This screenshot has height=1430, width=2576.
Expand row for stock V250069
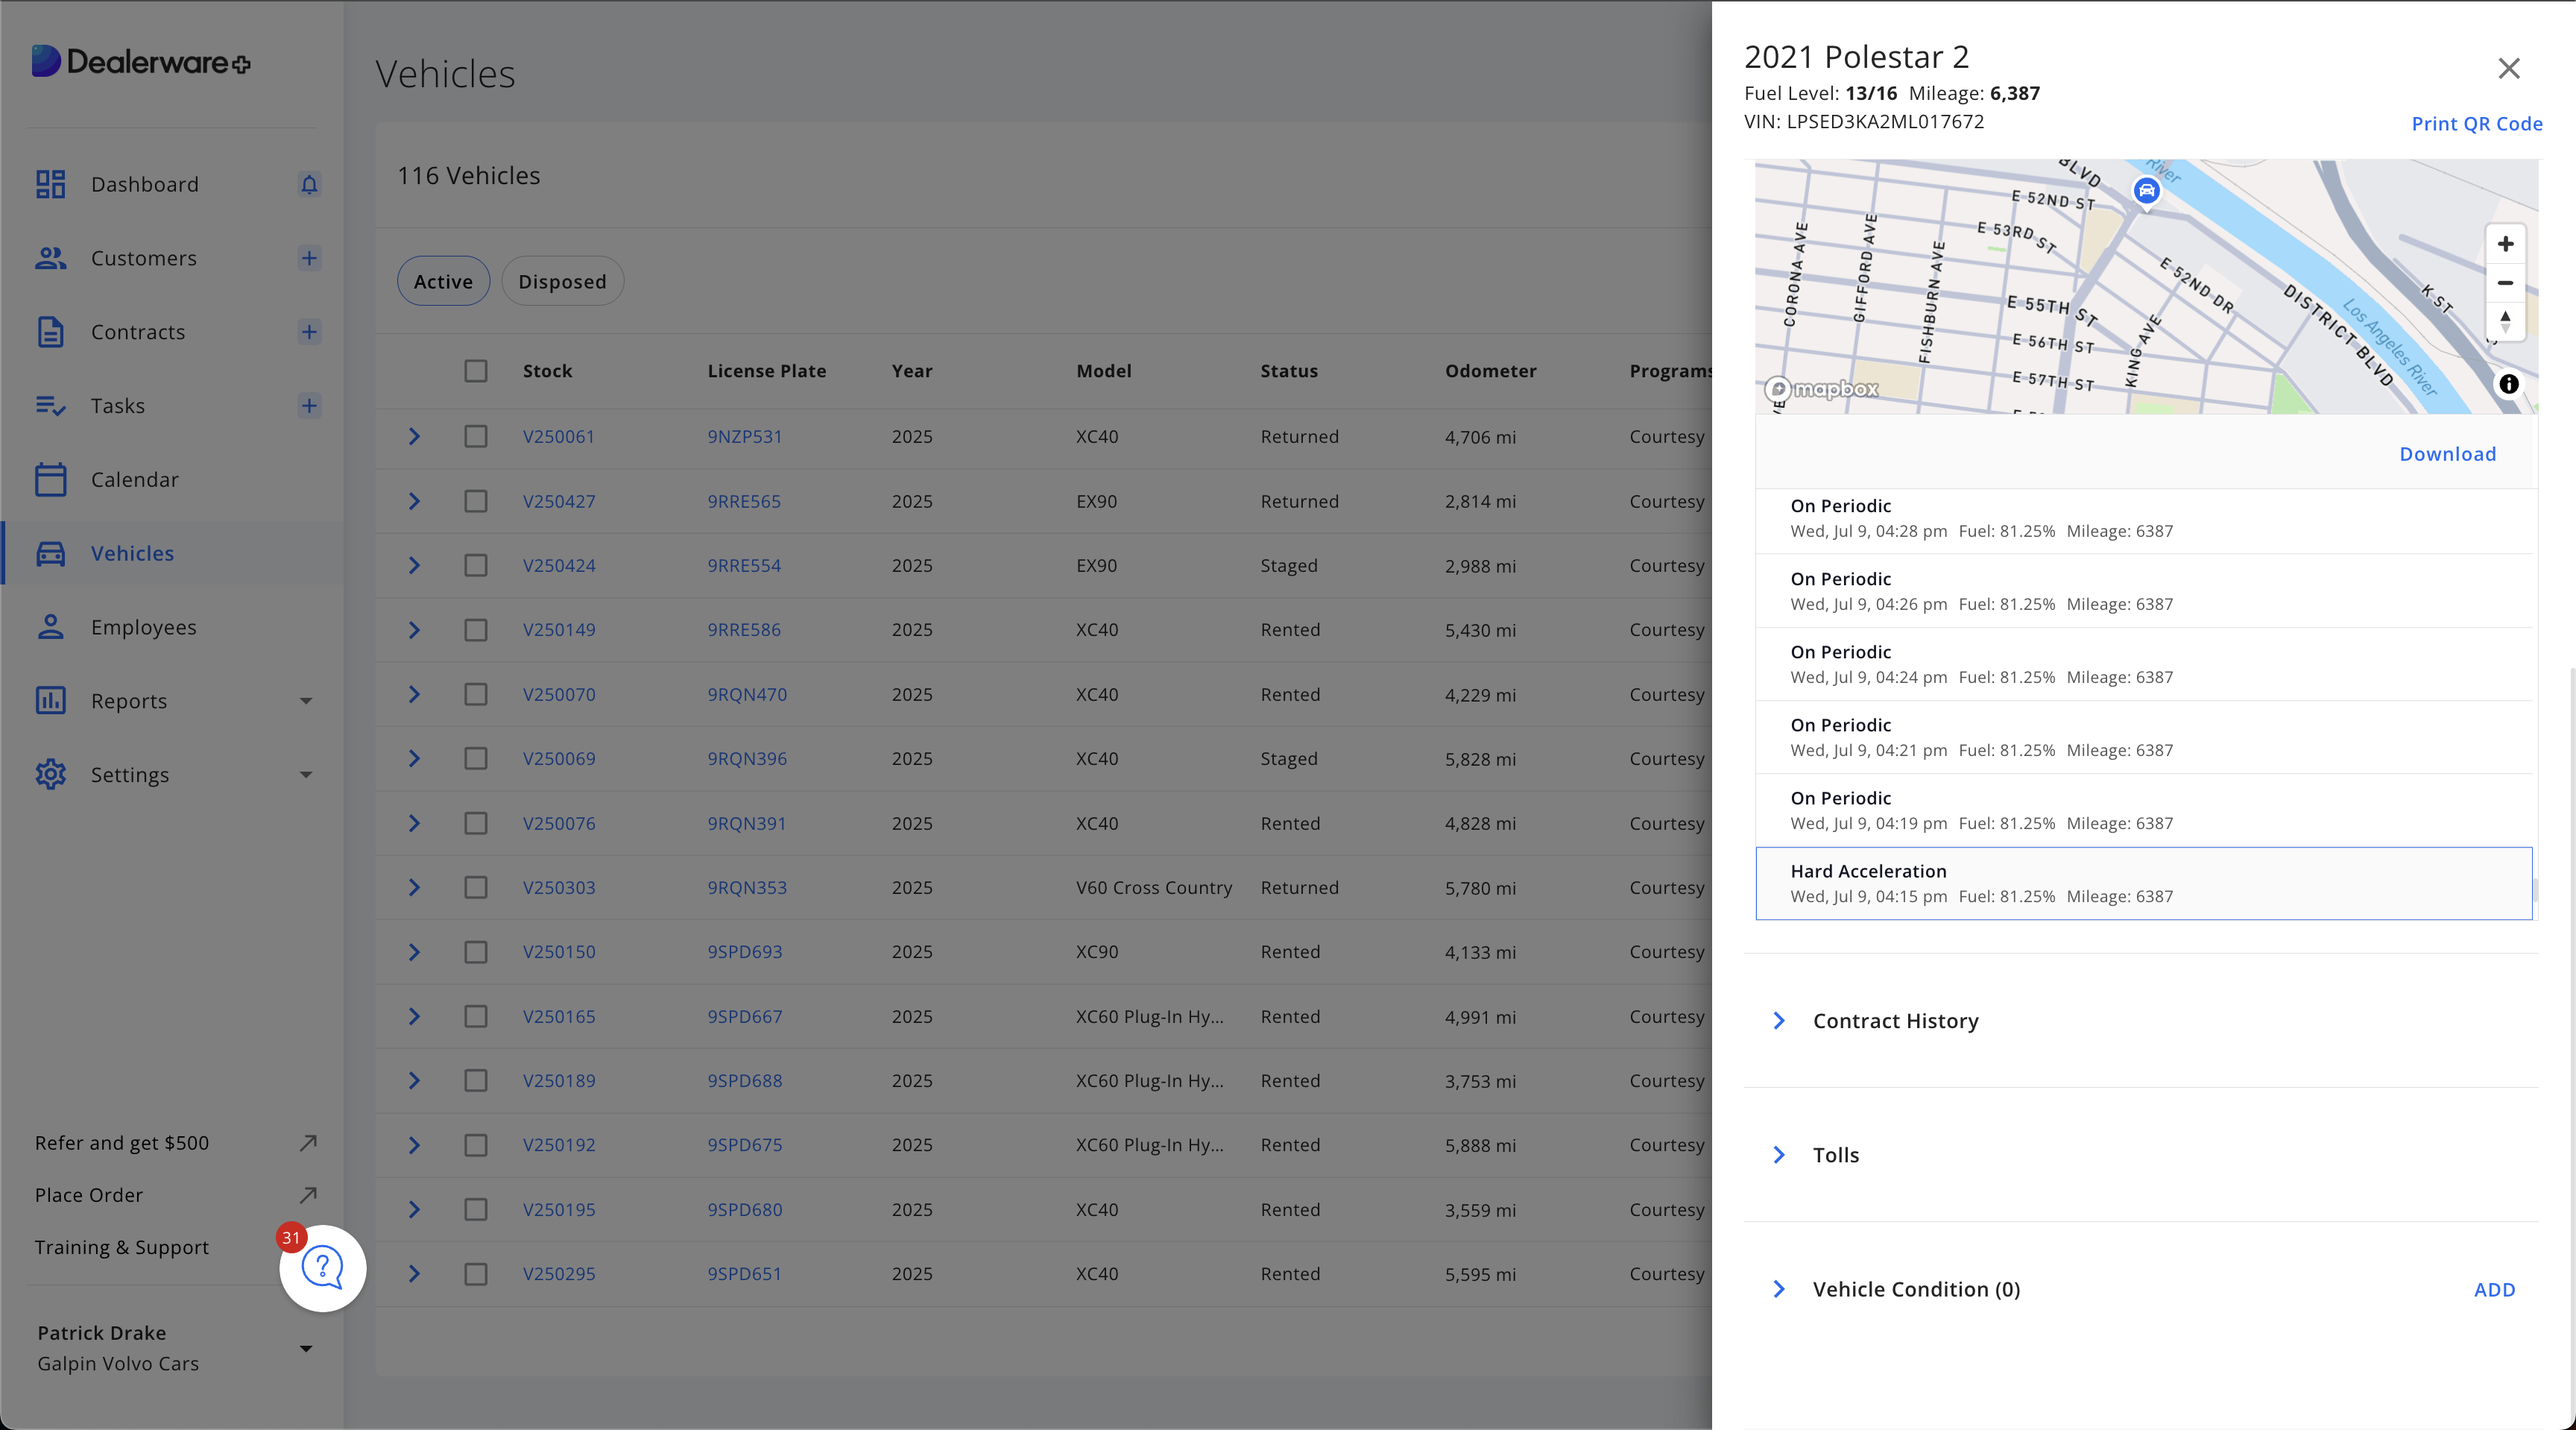point(414,759)
